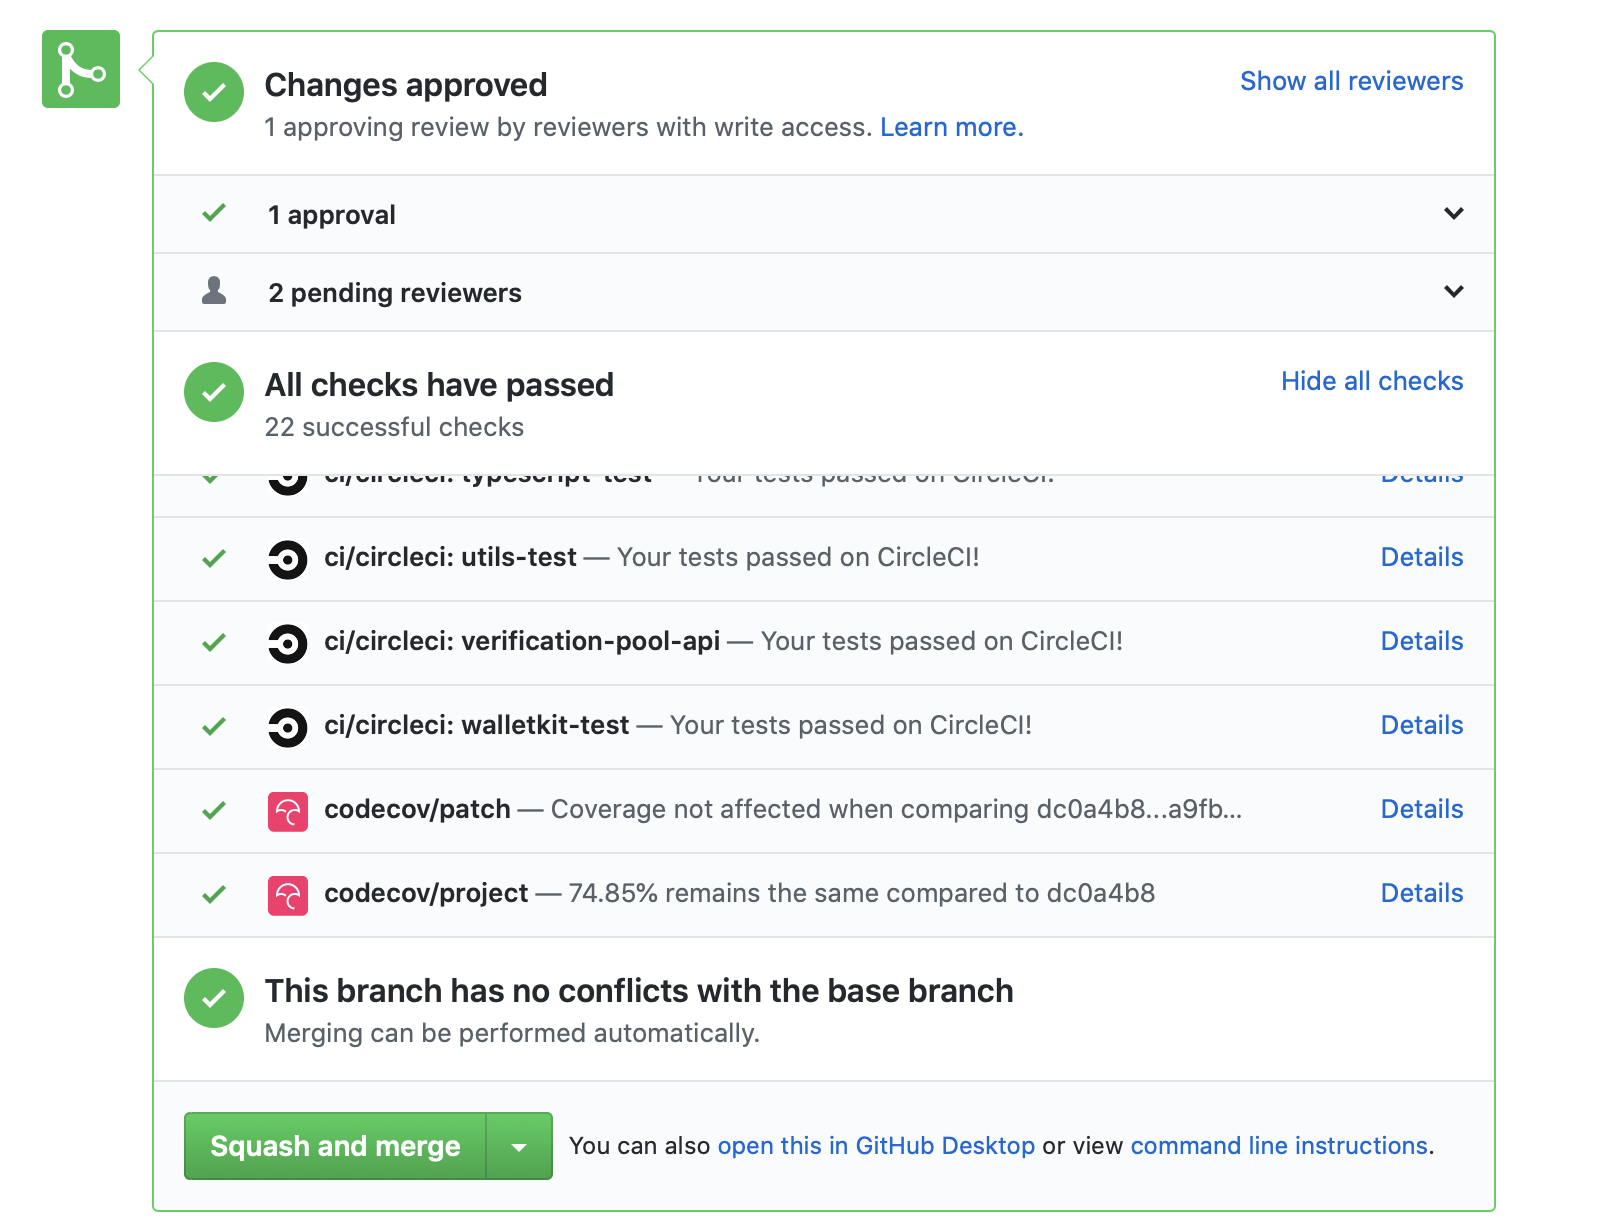The image size is (1624, 1228).
Task: Expand the 2 pending reviewers section
Action: (1453, 292)
